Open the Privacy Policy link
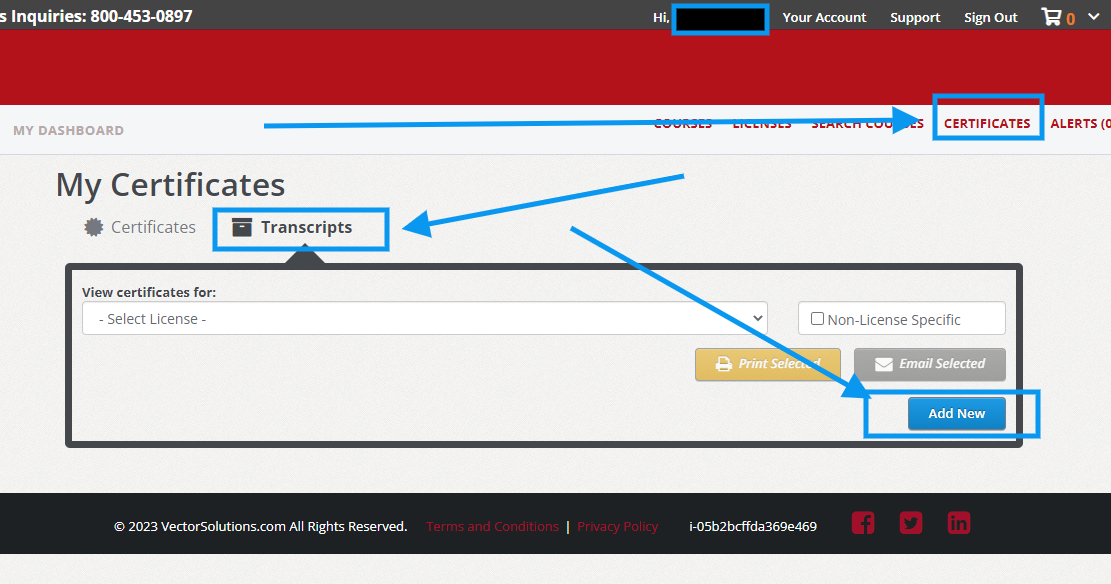This screenshot has height=584, width=1111. pos(617,526)
